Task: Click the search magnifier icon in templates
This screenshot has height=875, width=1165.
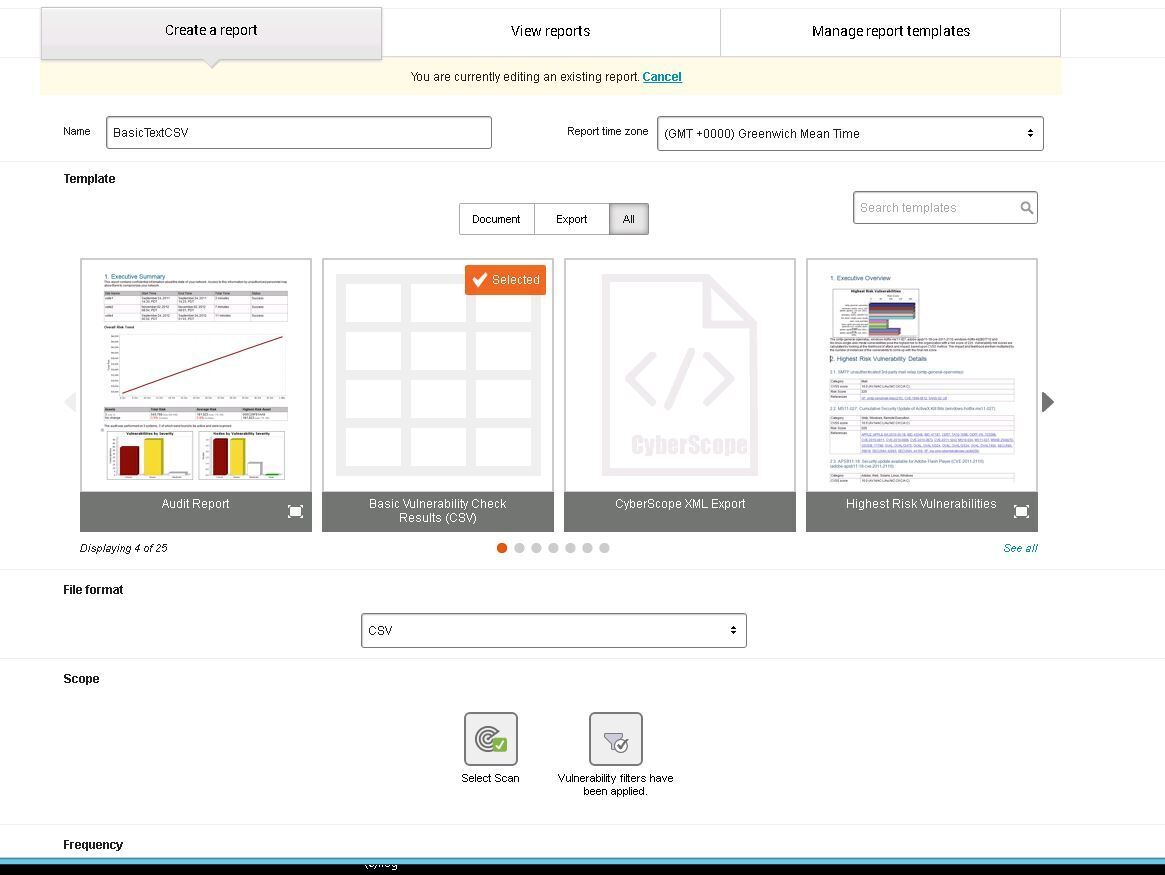Action: (1026, 208)
